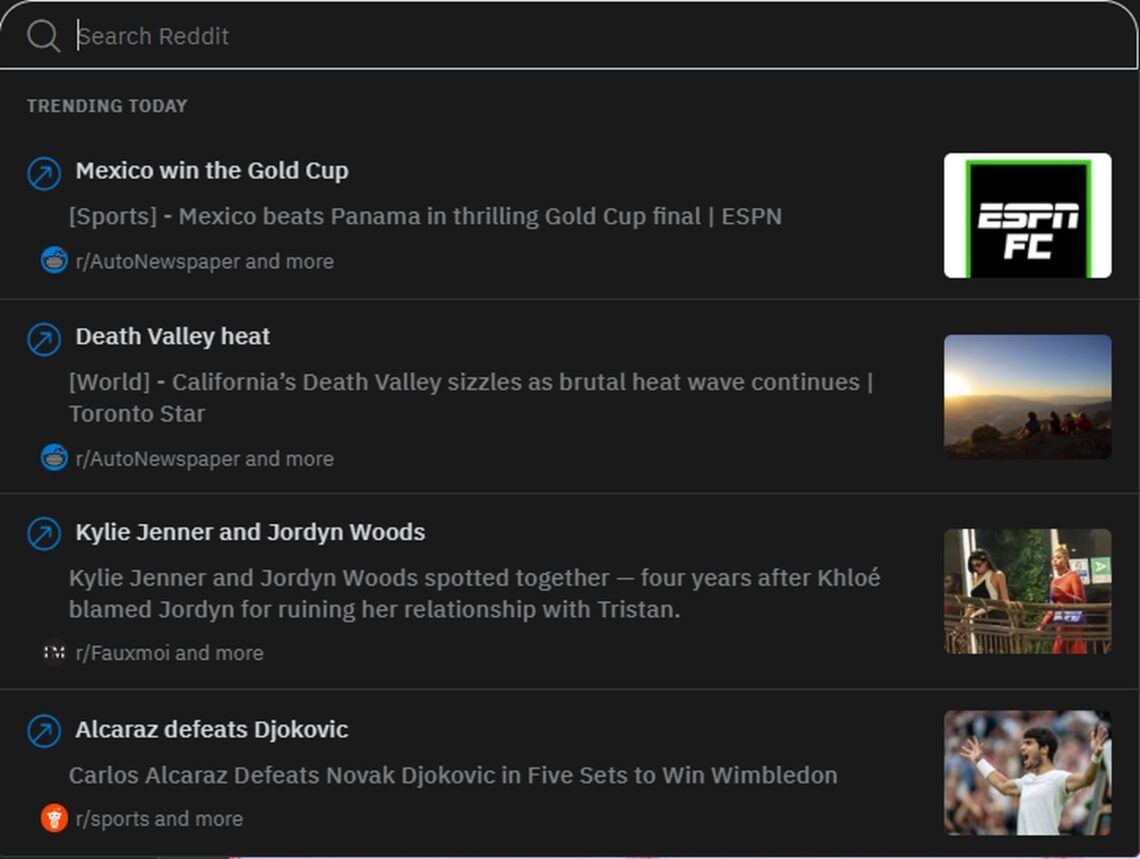Click the outbound arrow beside Death Valley heat
Screen dimensions: 1140x859
(41, 337)
